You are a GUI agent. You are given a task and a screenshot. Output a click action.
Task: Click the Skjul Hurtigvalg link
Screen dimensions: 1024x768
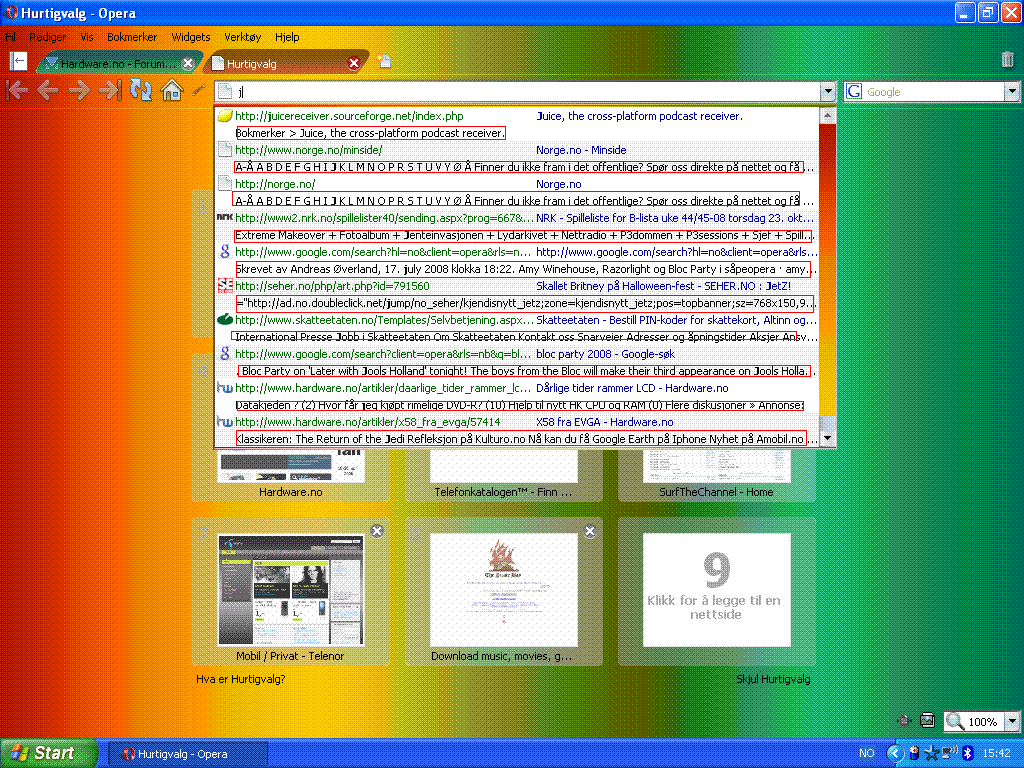point(773,679)
